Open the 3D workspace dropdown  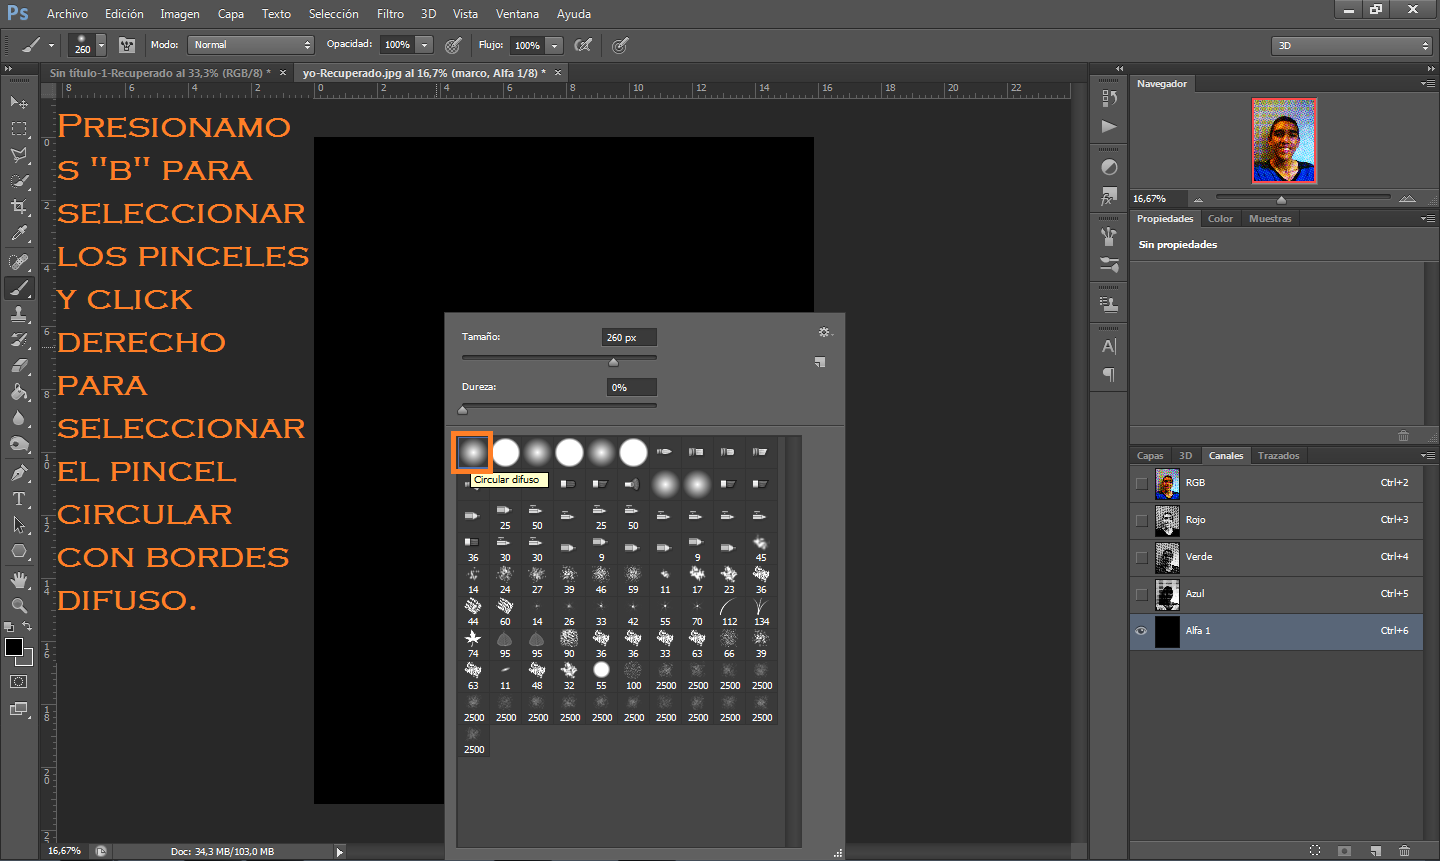tap(1352, 45)
